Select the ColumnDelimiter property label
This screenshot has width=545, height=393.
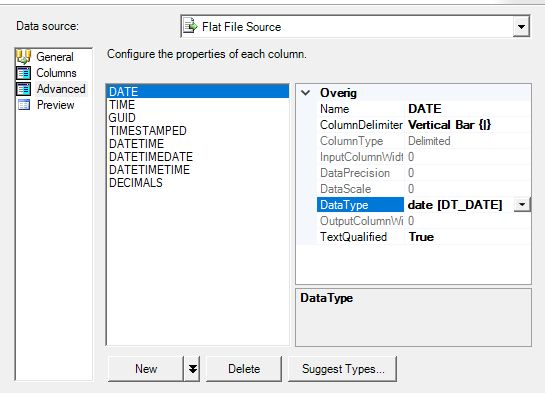pyautogui.click(x=361, y=125)
